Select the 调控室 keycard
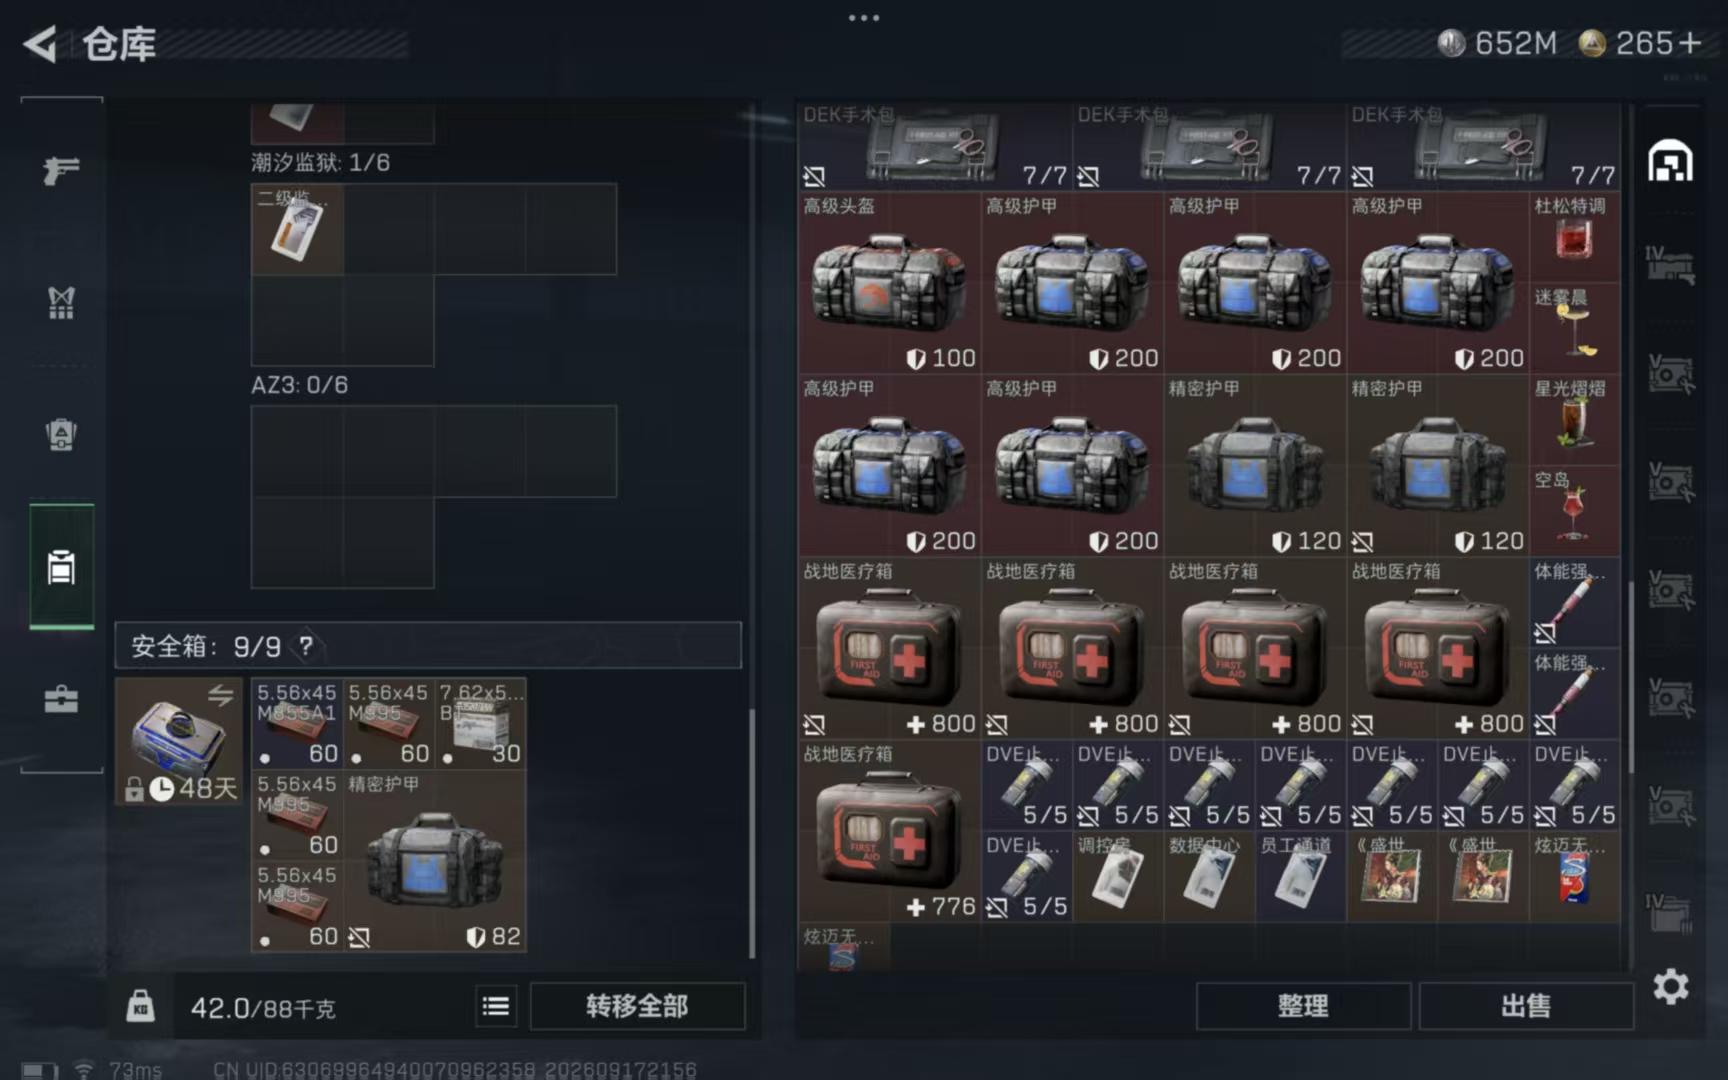The image size is (1728, 1080). point(1117,877)
